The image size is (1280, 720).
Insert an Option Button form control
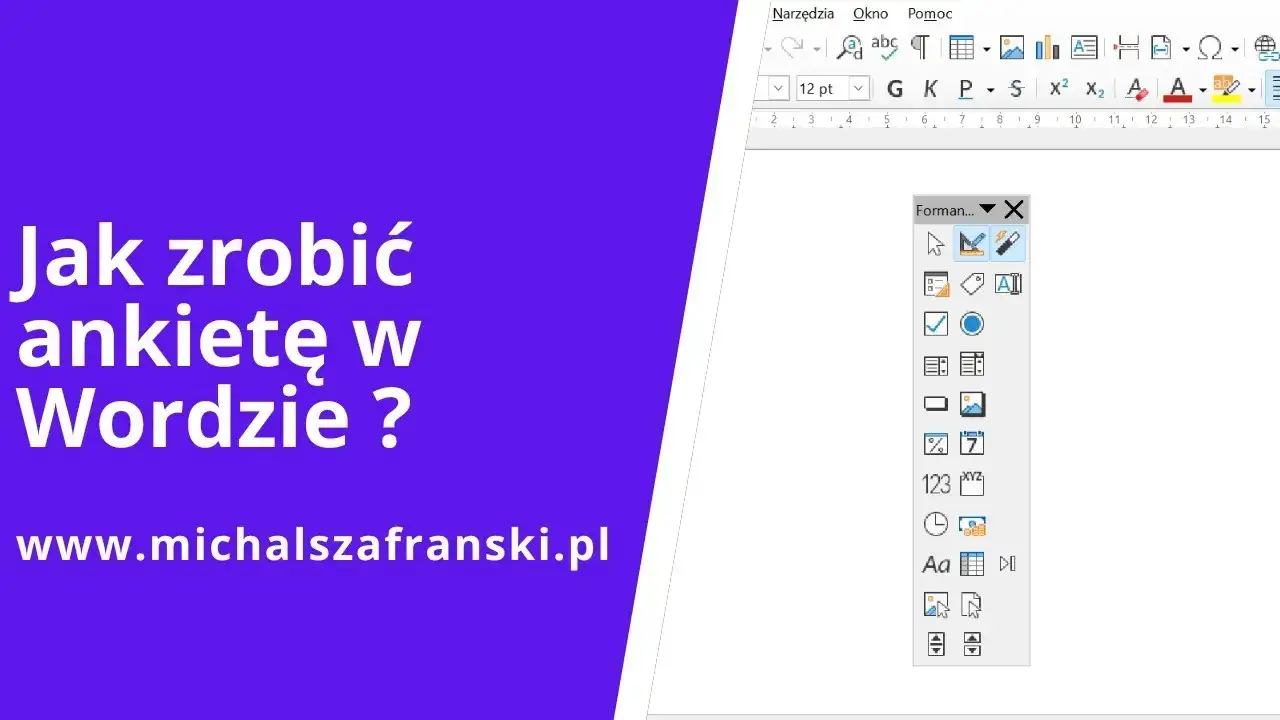tap(971, 323)
